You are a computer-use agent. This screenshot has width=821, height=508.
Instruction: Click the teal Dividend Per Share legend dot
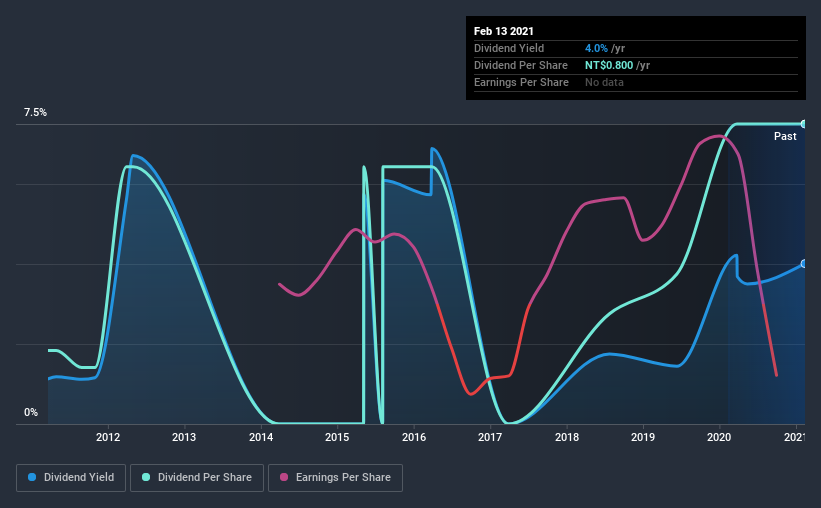(146, 477)
